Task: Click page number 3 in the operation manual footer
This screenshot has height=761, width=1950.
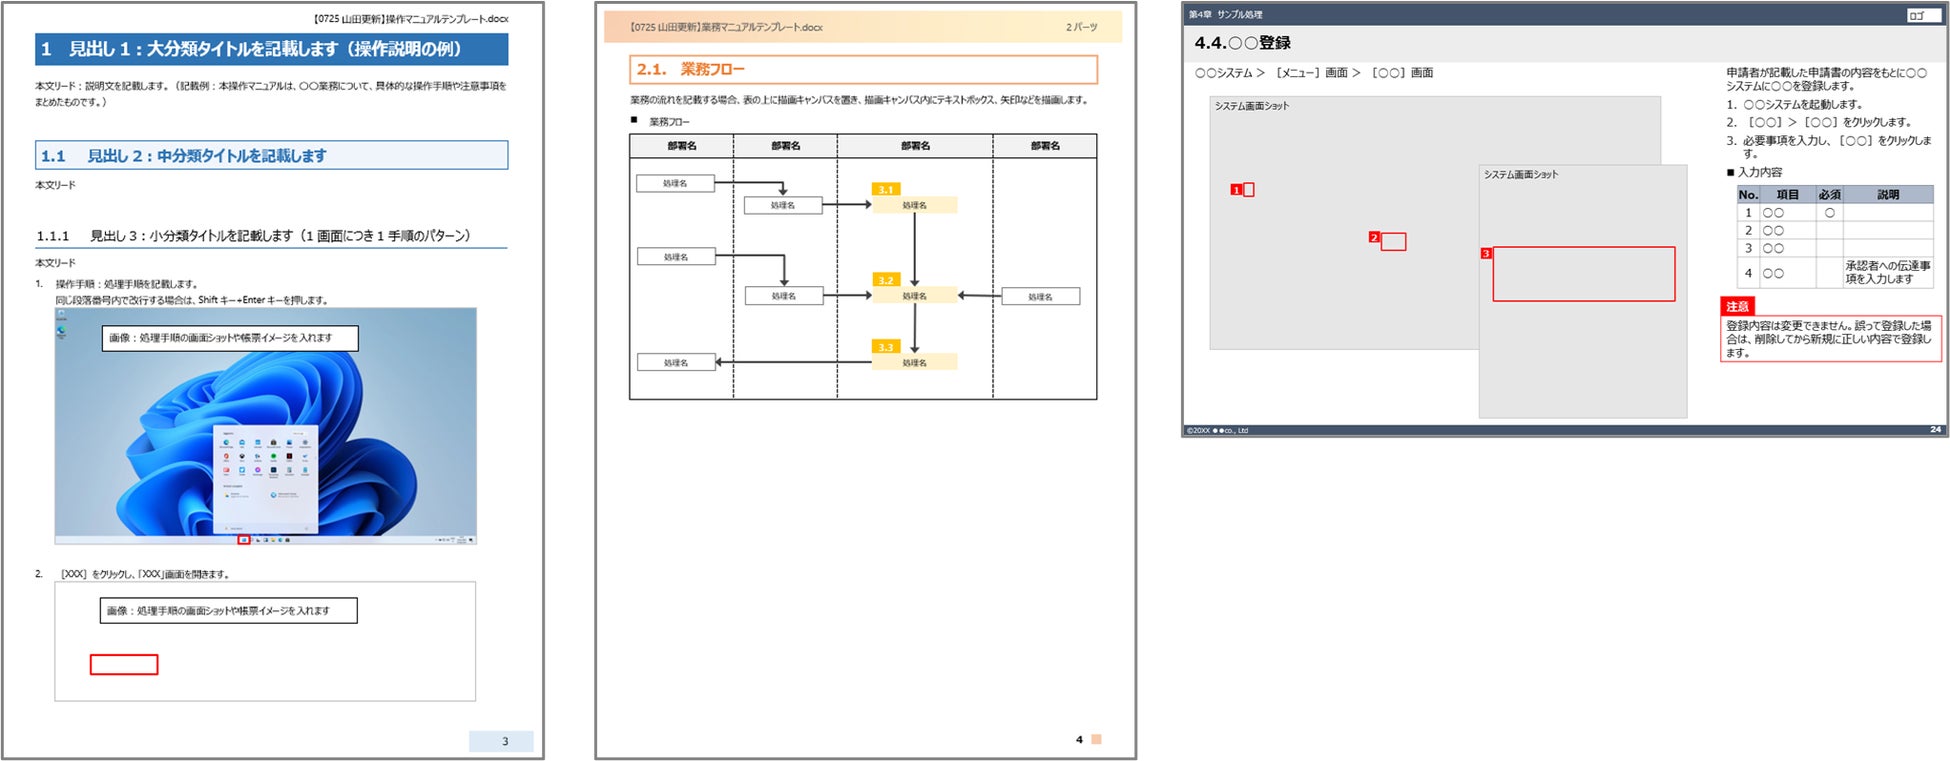Action: click(505, 741)
